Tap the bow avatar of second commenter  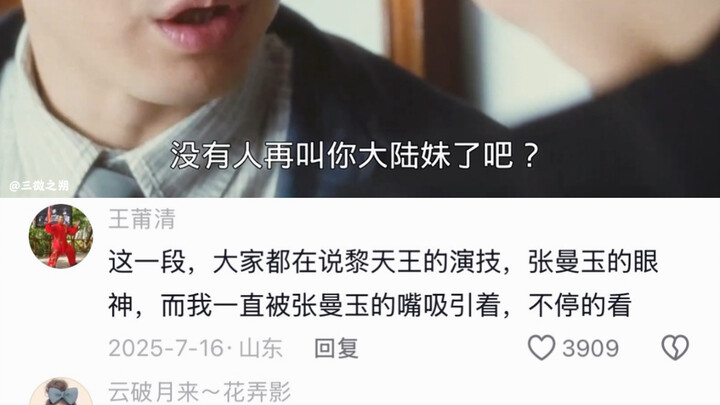[x=61, y=392]
